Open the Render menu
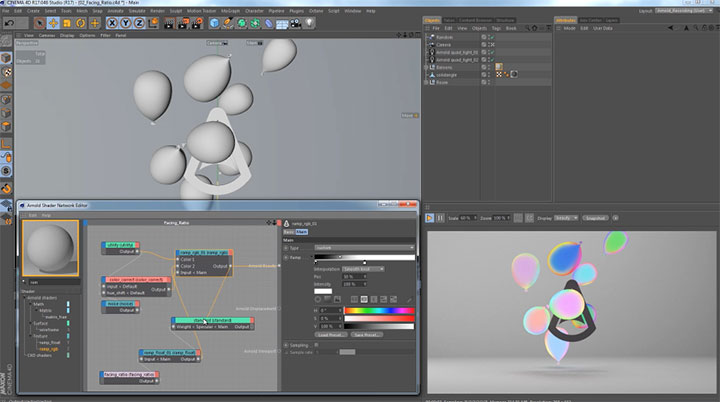This screenshot has height=402, width=720. tap(157, 11)
